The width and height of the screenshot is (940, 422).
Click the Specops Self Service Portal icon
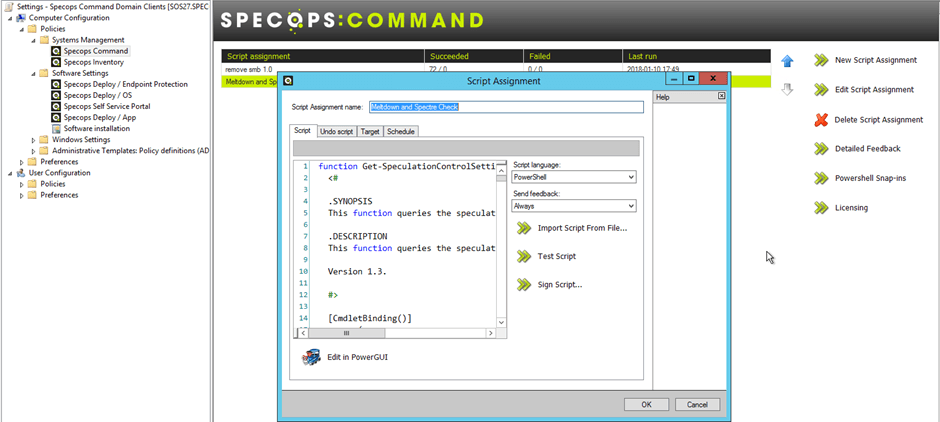point(56,107)
